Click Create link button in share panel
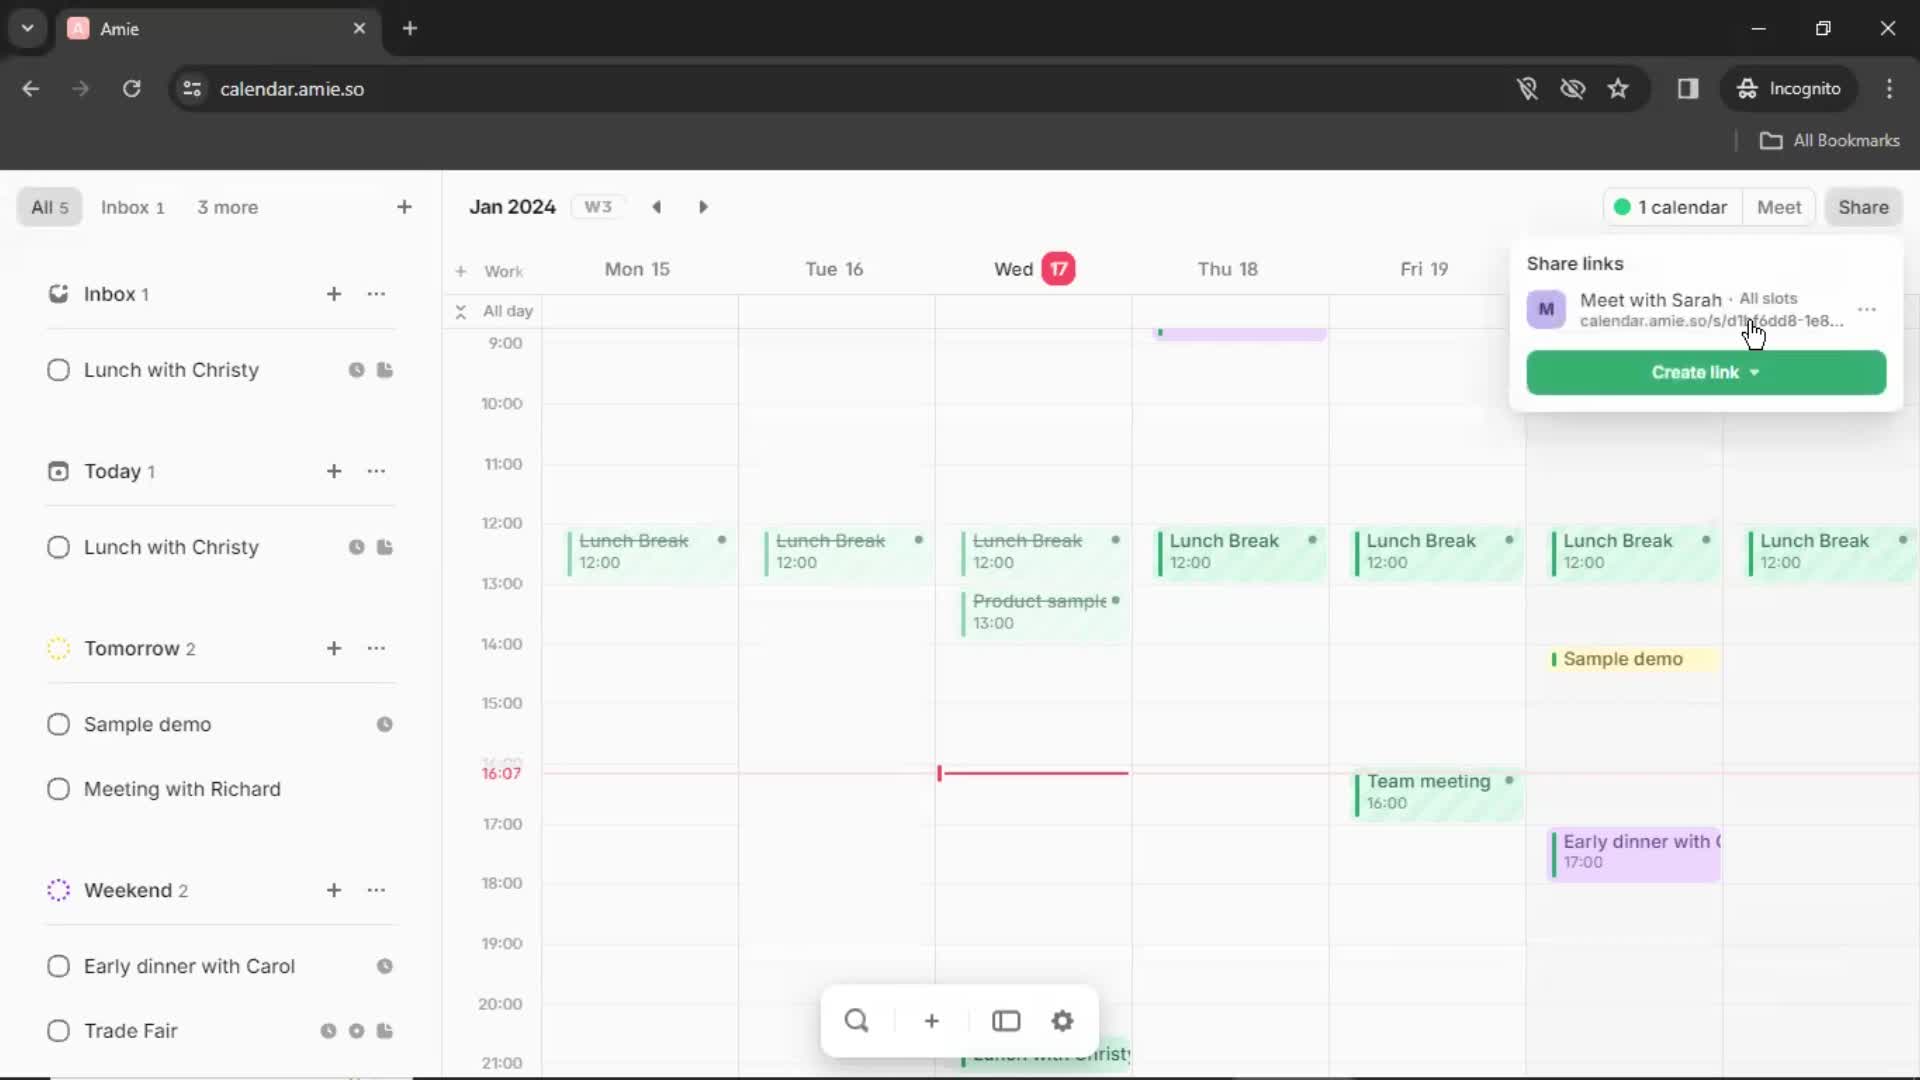1920x1080 pixels. pos(1706,372)
